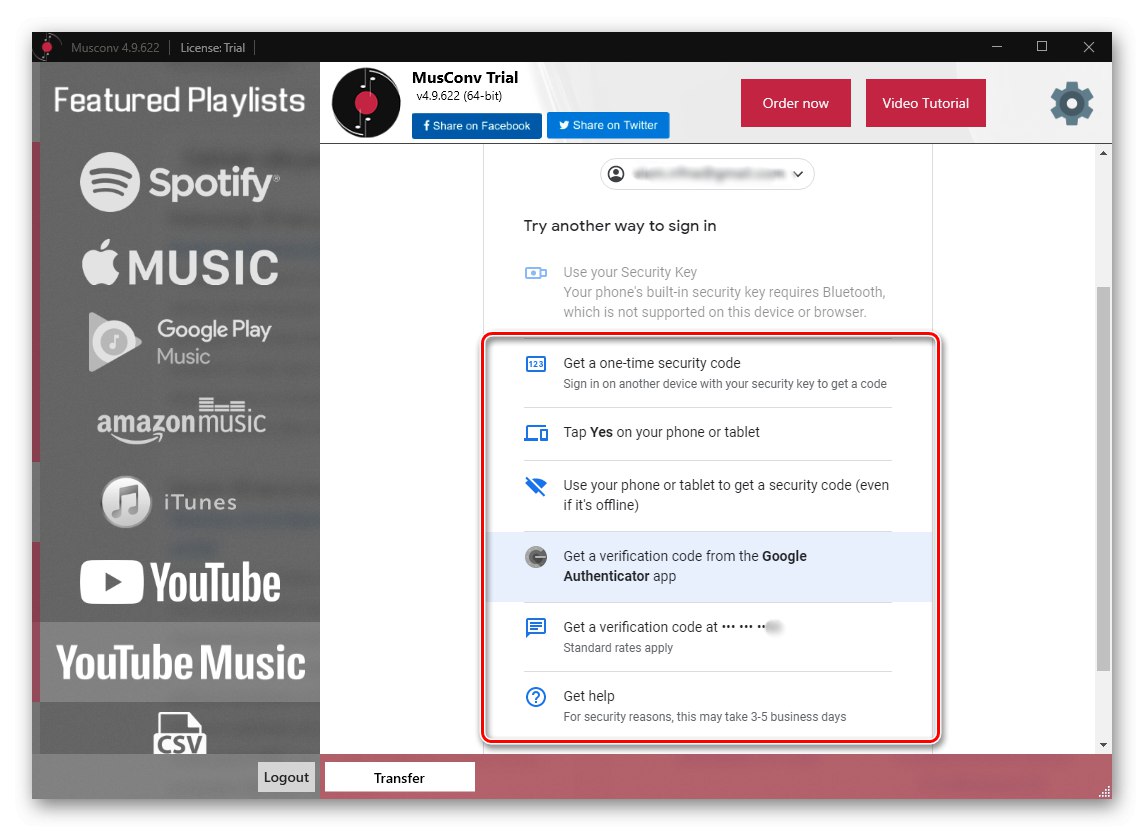Open YouTube service in sidebar
Image resolution: width=1144 pixels, height=831 pixels.
[x=180, y=582]
